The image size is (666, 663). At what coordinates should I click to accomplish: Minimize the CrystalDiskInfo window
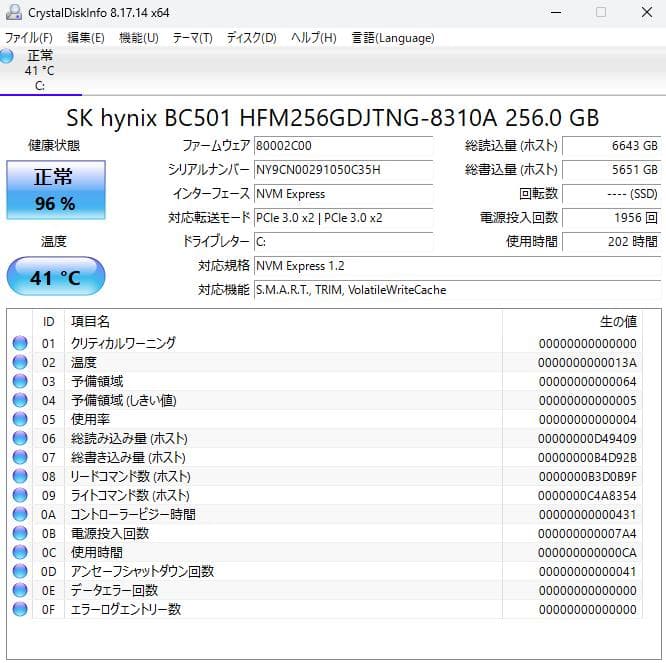point(556,12)
